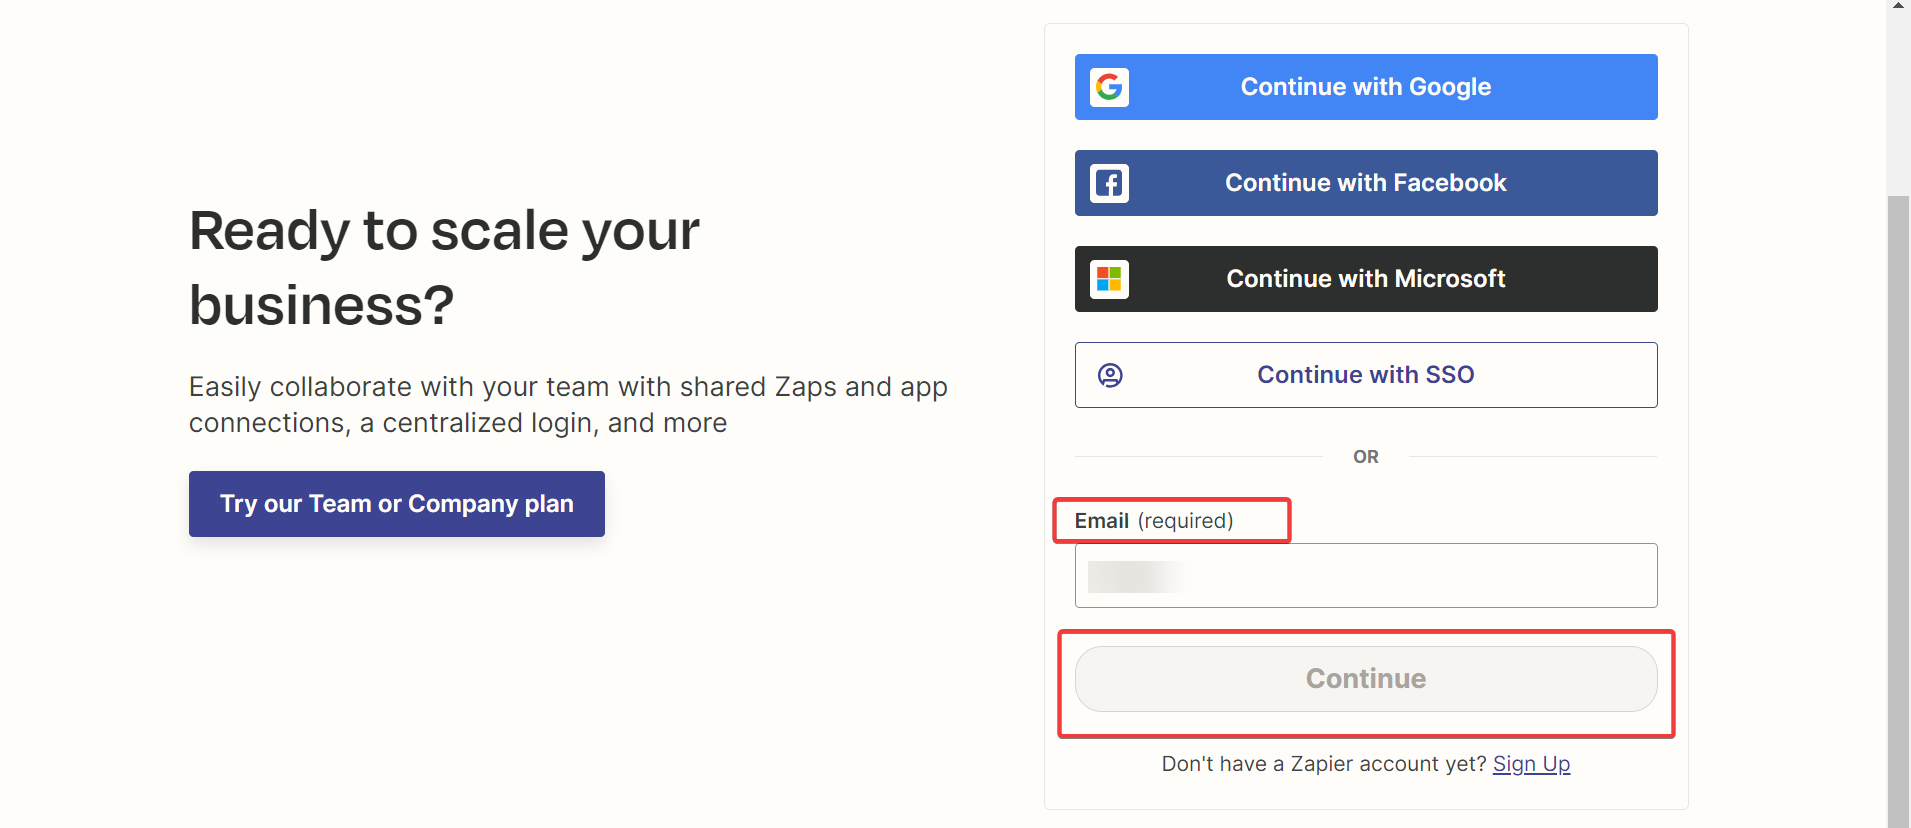The height and width of the screenshot is (828, 1911).
Task: Sign in using Continue with Google
Action: 1365,87
